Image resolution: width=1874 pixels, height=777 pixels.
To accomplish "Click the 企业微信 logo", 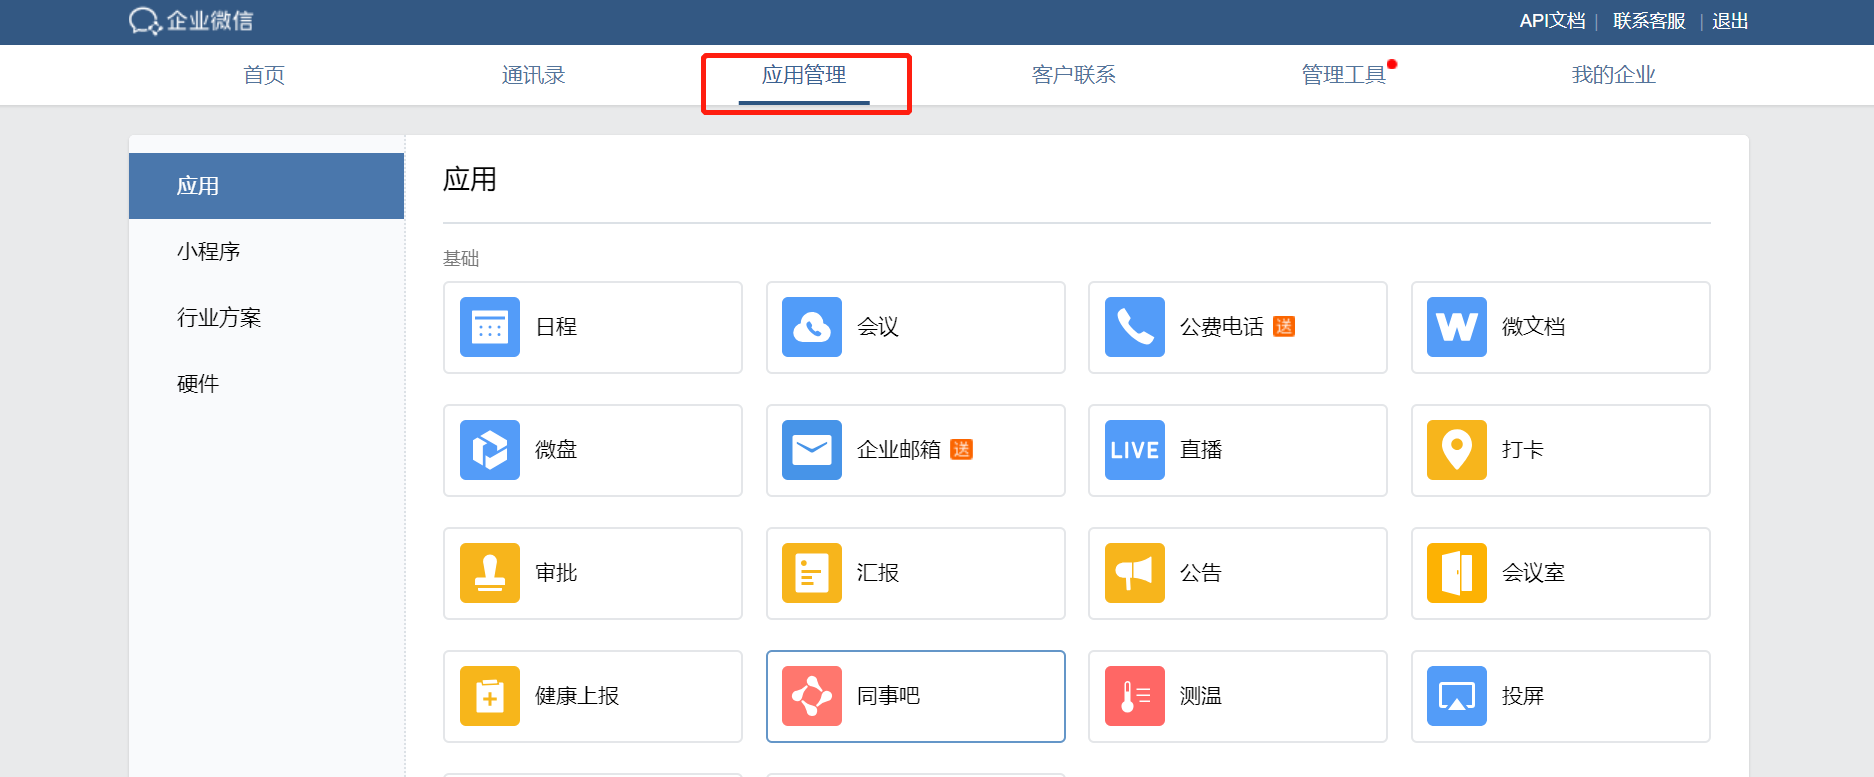I will 191,21.
